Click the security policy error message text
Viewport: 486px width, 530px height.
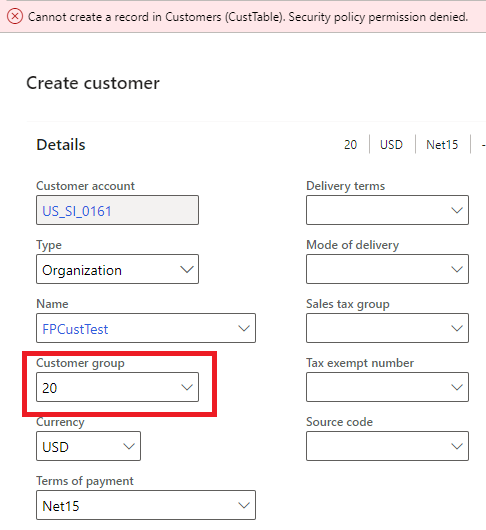(x=248, y=17)
